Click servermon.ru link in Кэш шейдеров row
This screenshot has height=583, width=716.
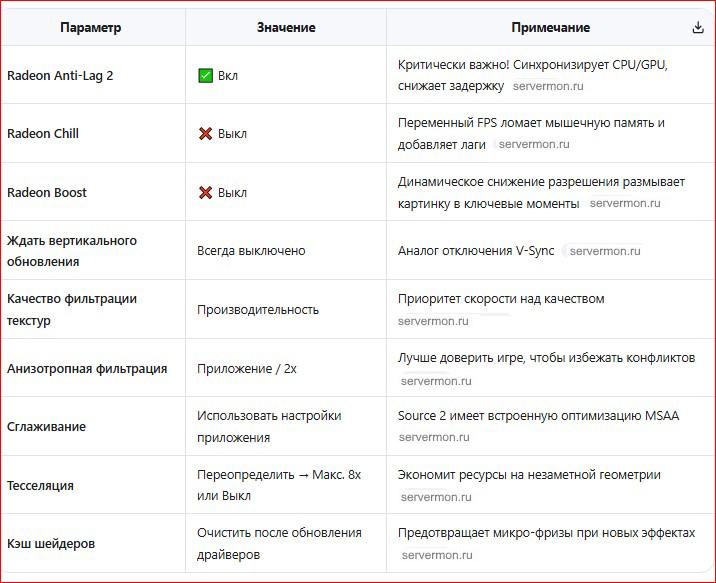pyautogui.click(x=437, y=555)
